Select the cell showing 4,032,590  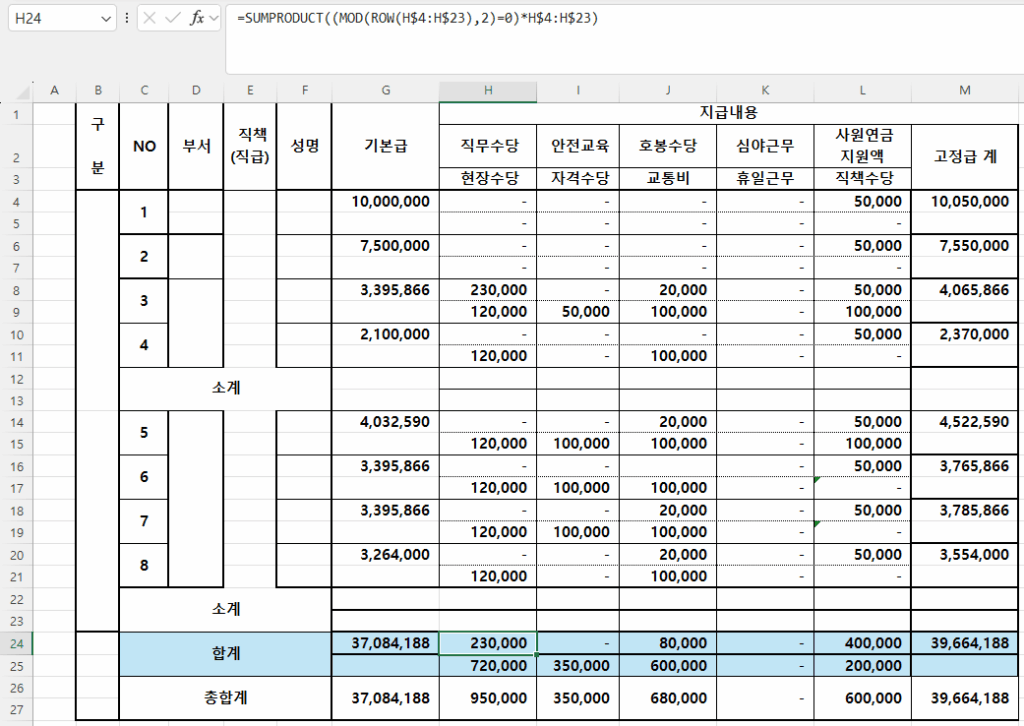pos(385,422)
